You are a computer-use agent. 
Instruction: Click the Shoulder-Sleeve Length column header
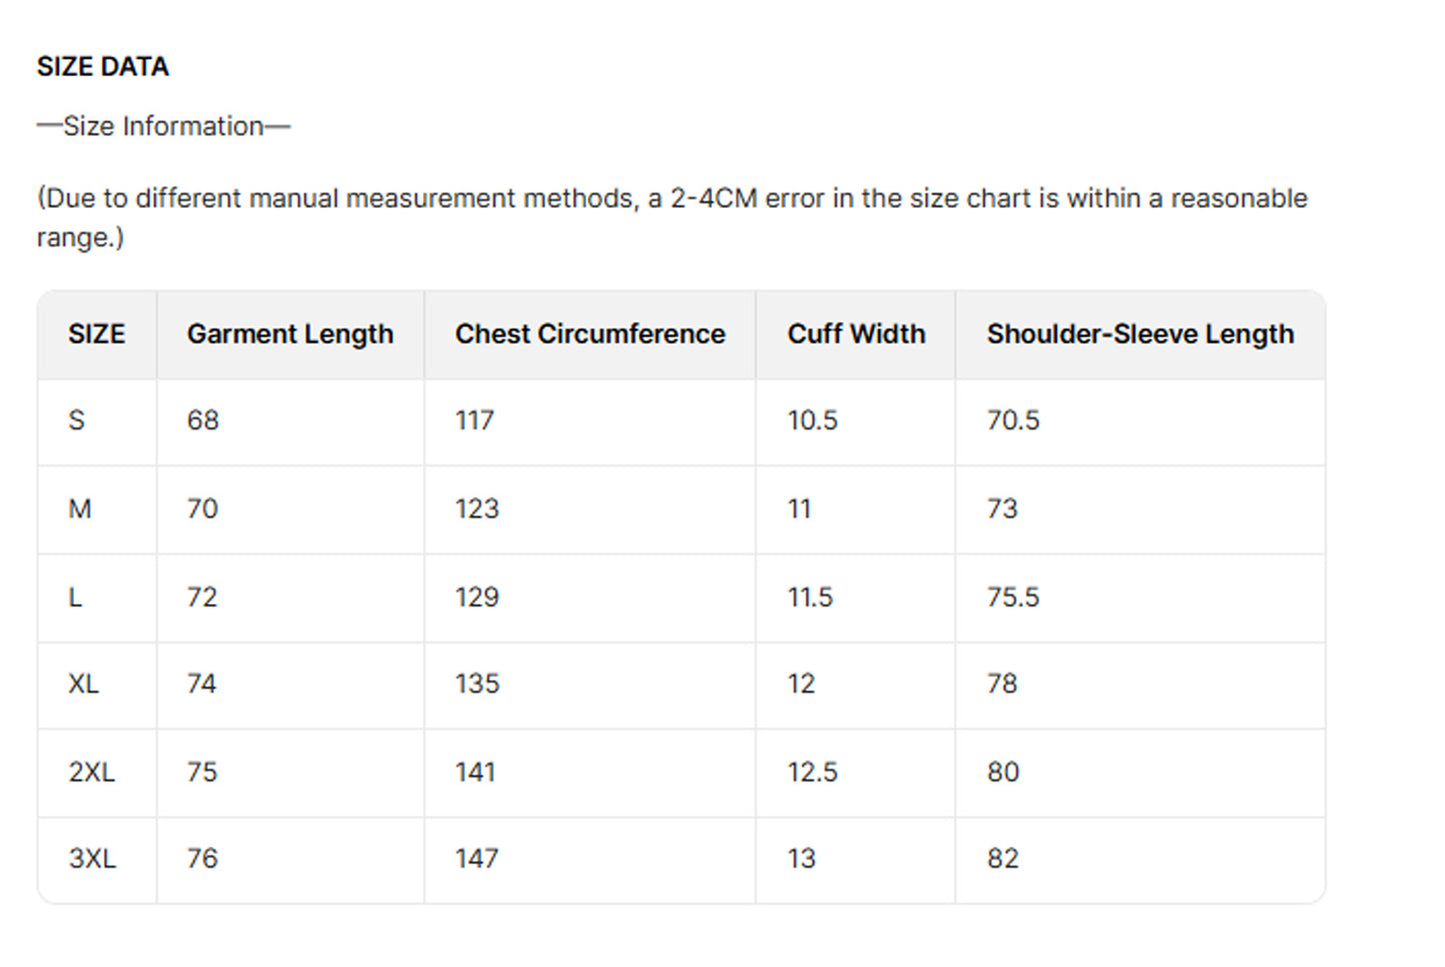[1140, 334]
